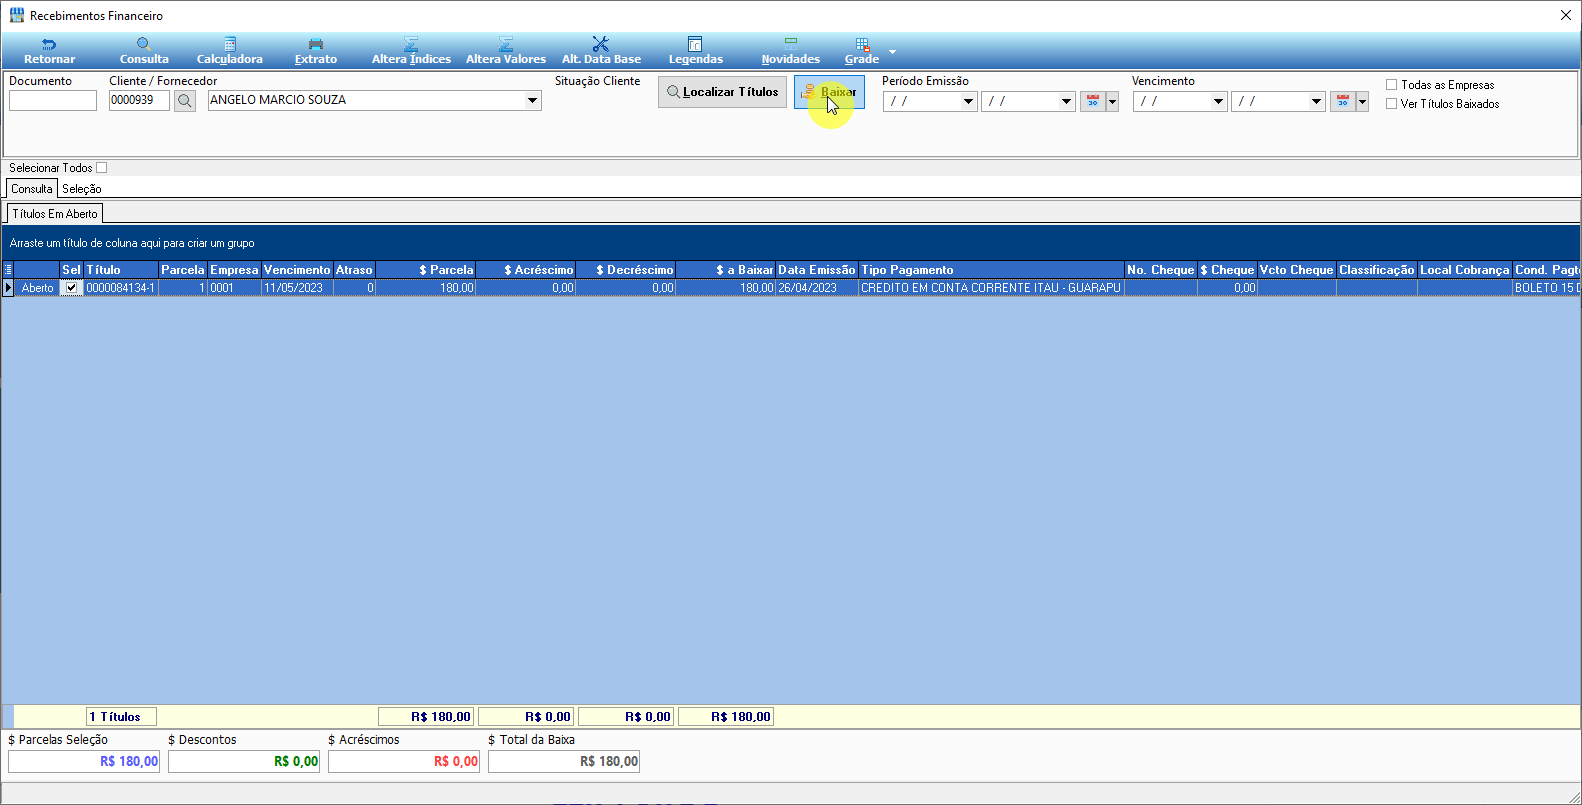Click the Baixar button
Viewport: 1582px width, 805px height.
point(829,92)
